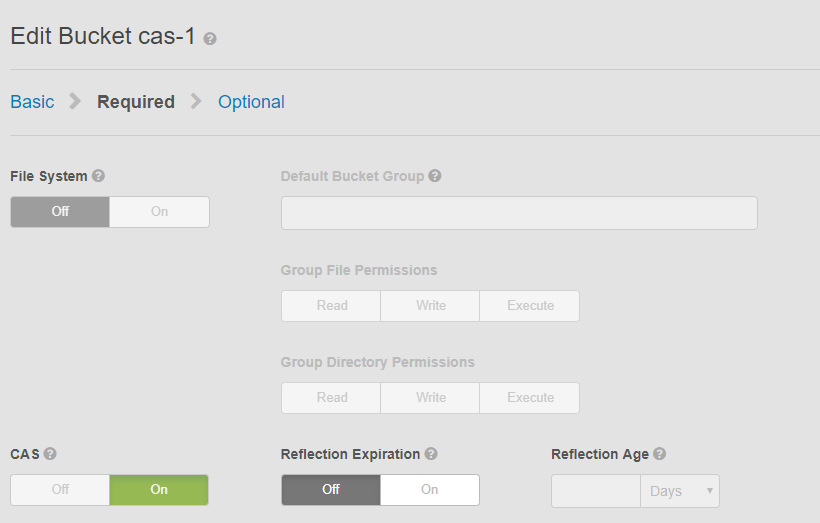820x523 pixels.
Task: Click Default Bucket Group help icon
Action: point(435,176)
